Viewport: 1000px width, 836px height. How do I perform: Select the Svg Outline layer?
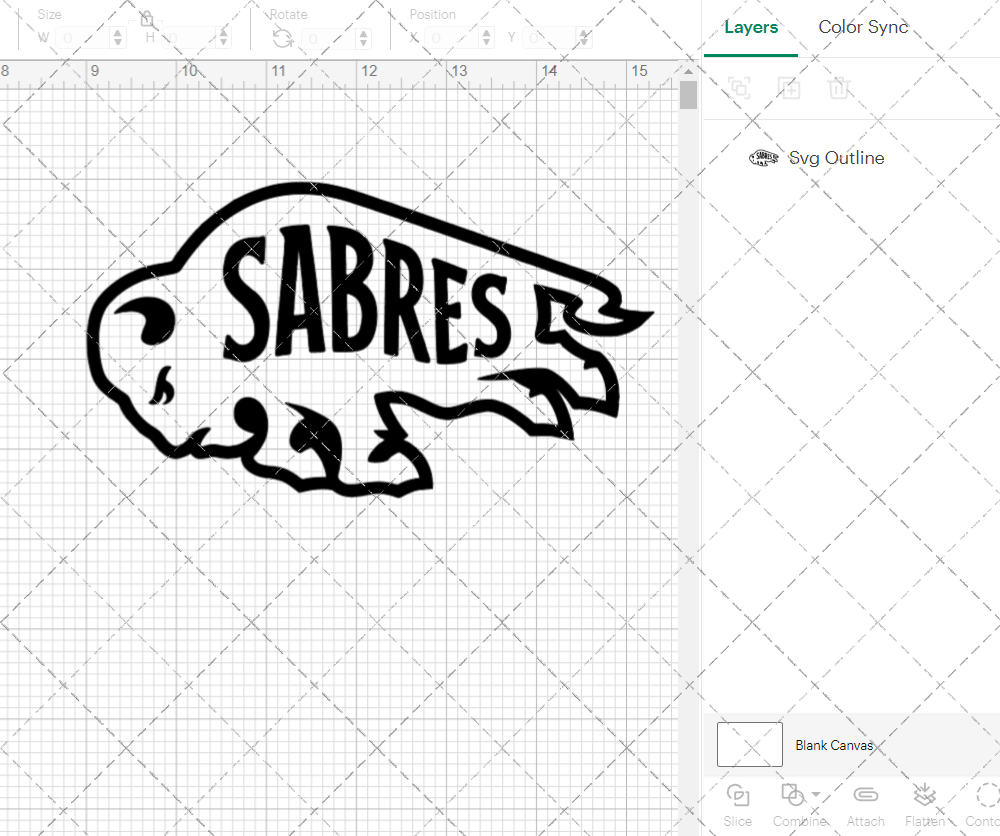click(x=851, y=158)
